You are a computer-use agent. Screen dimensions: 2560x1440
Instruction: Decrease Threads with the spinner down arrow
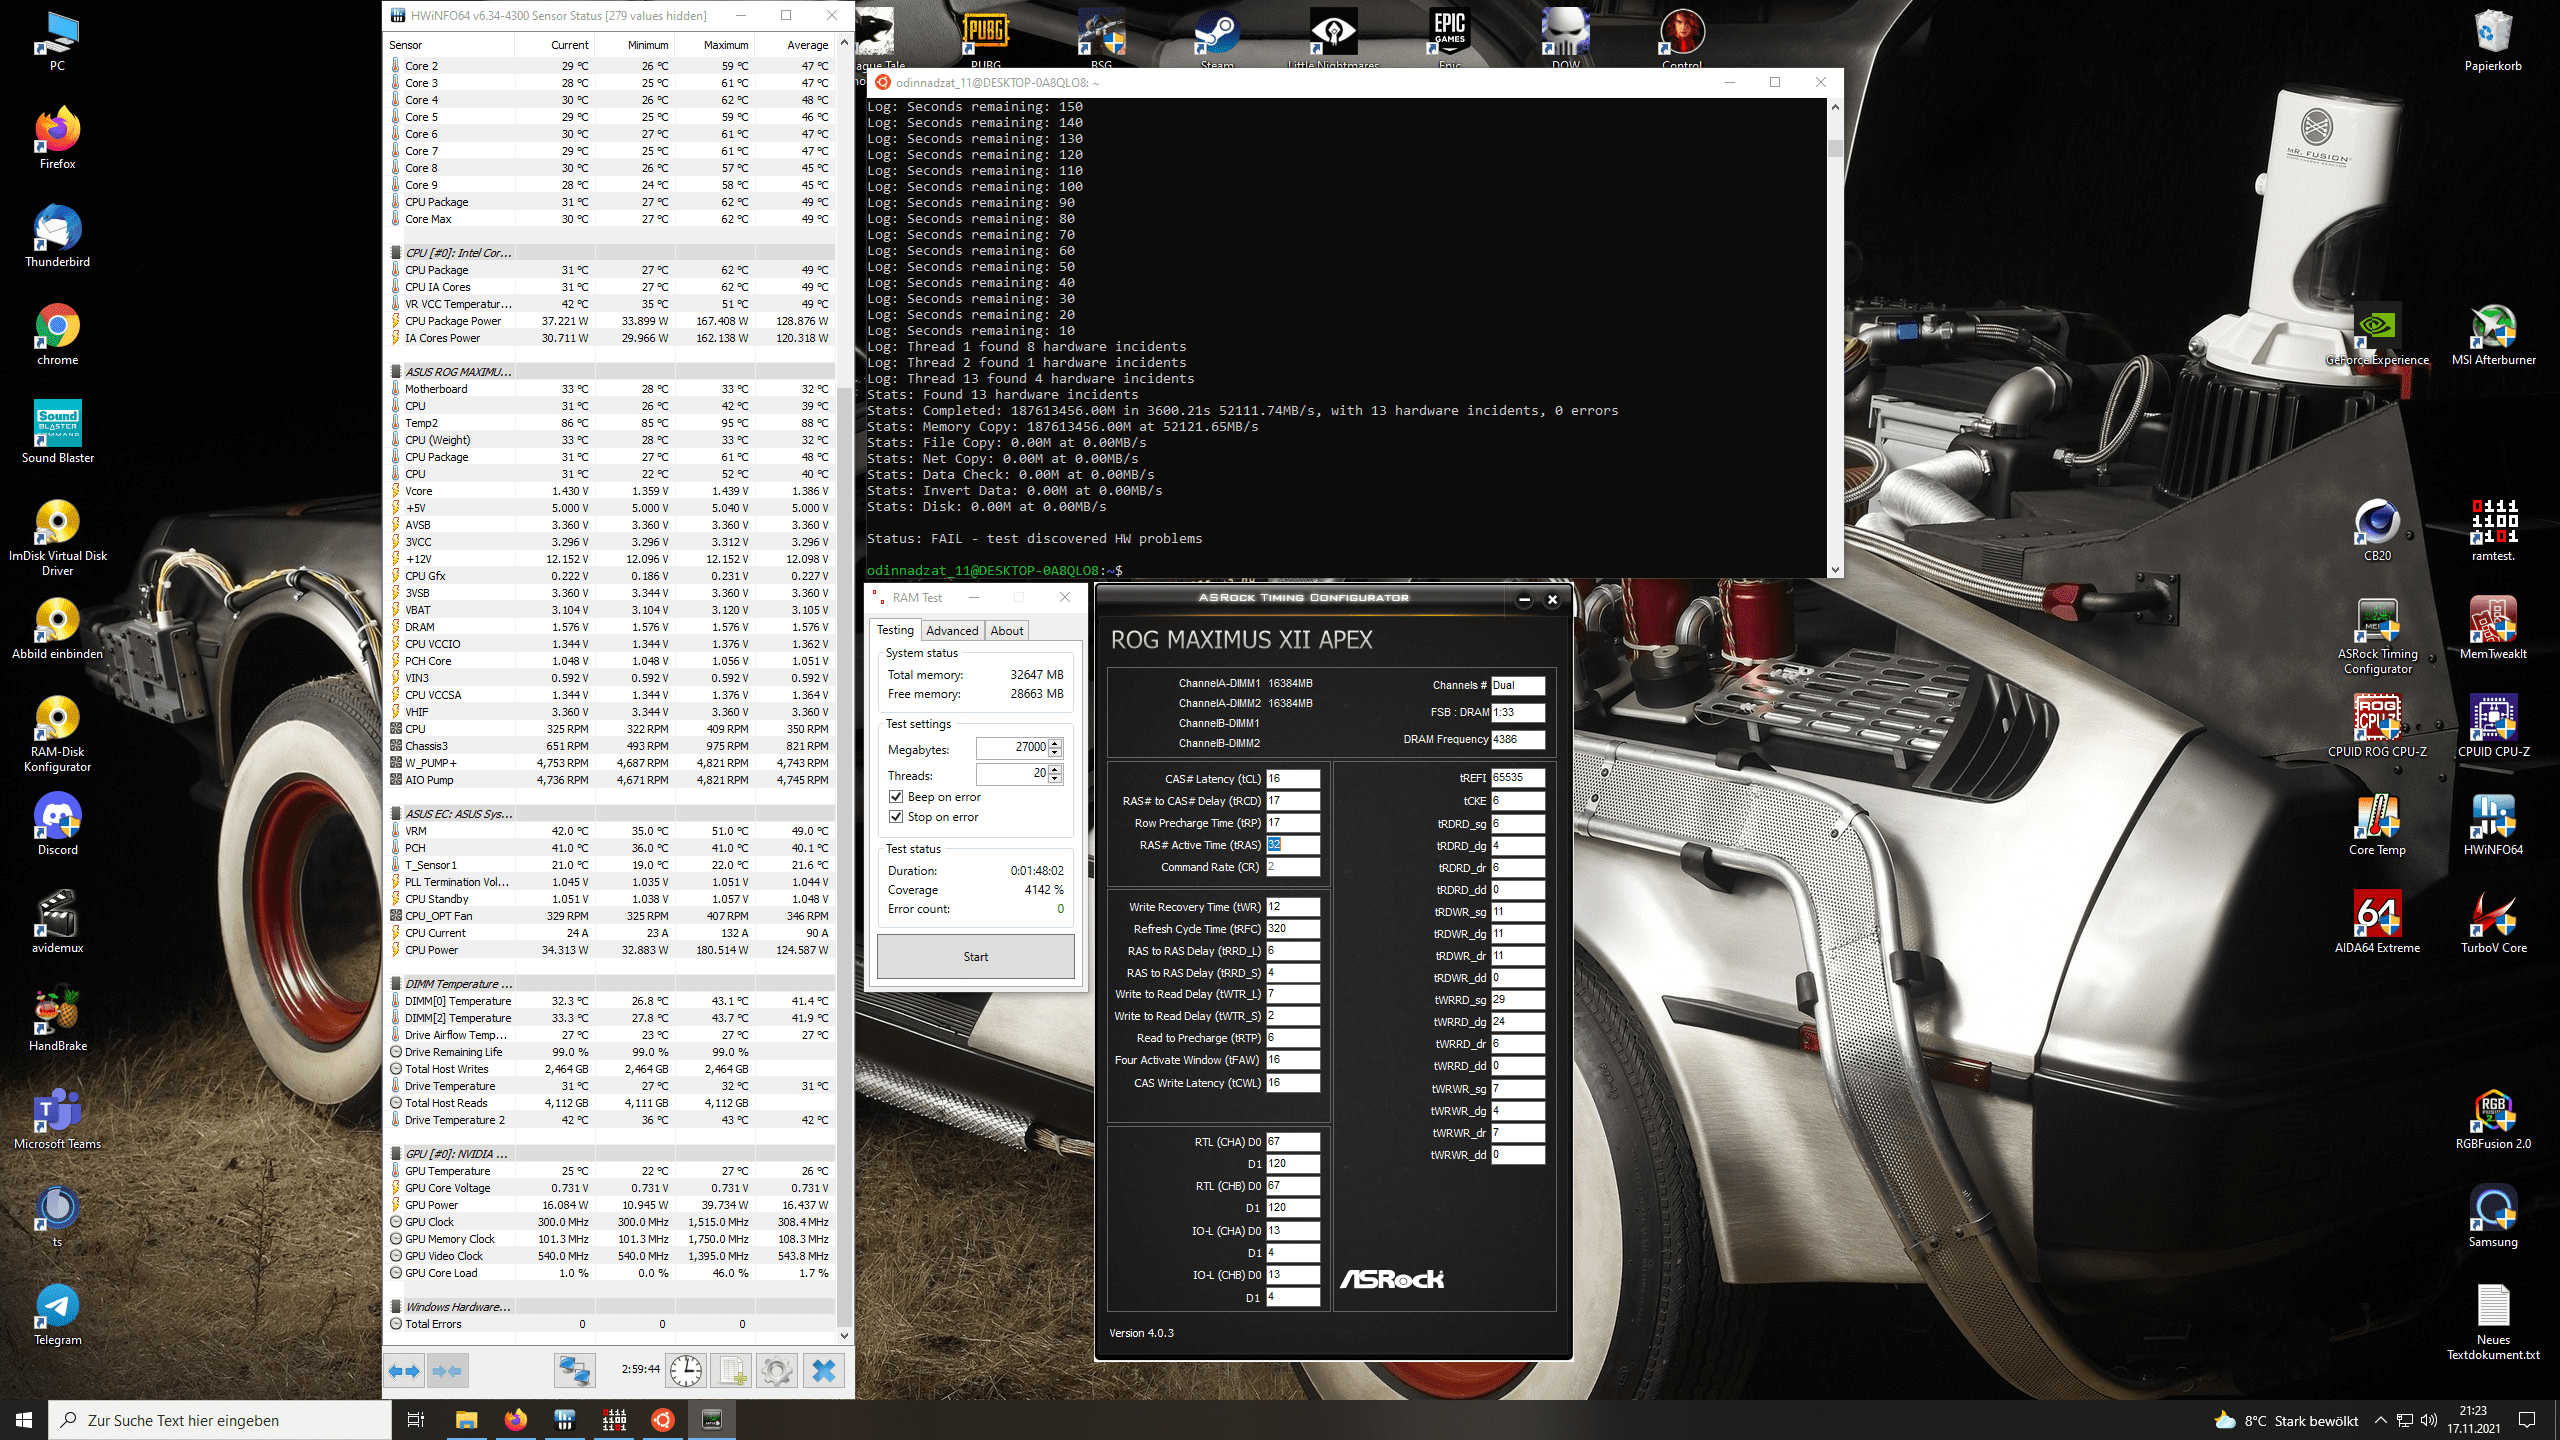(1055, 779)
